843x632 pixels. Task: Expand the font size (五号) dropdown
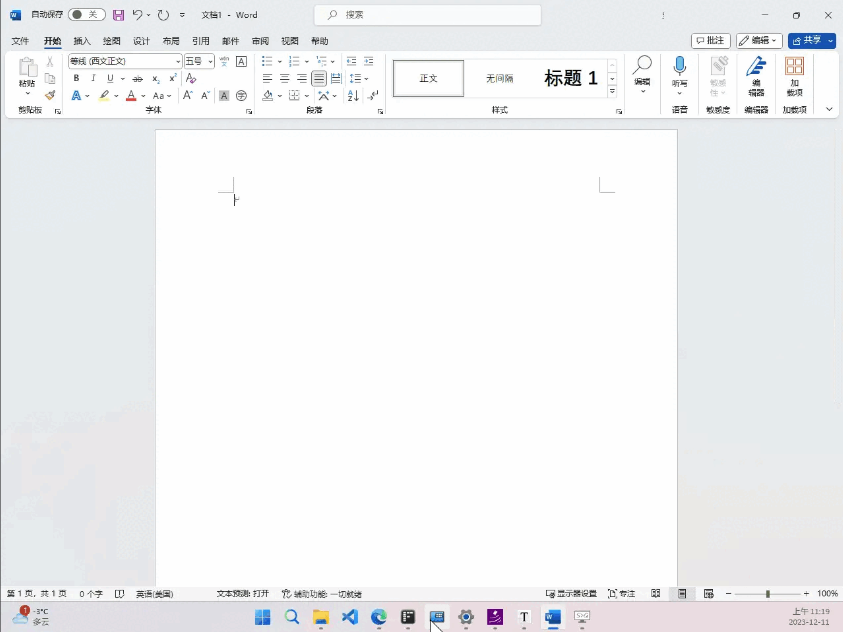(x=211, y=62)
